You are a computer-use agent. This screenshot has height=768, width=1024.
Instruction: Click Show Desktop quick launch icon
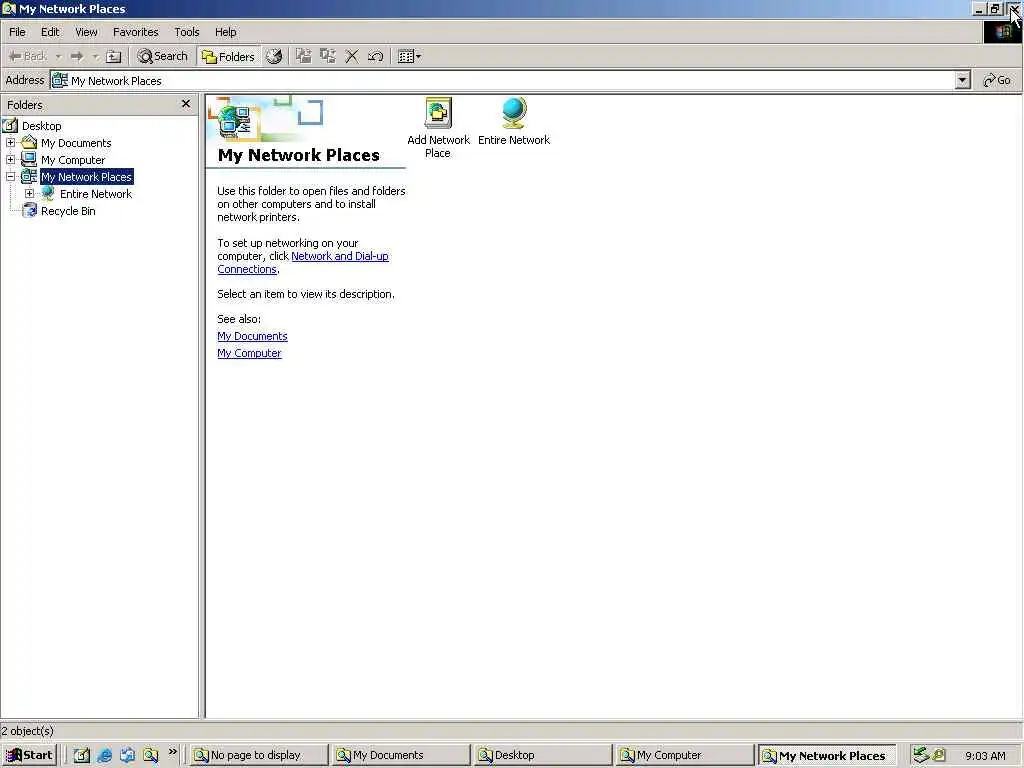click(82, 756)
